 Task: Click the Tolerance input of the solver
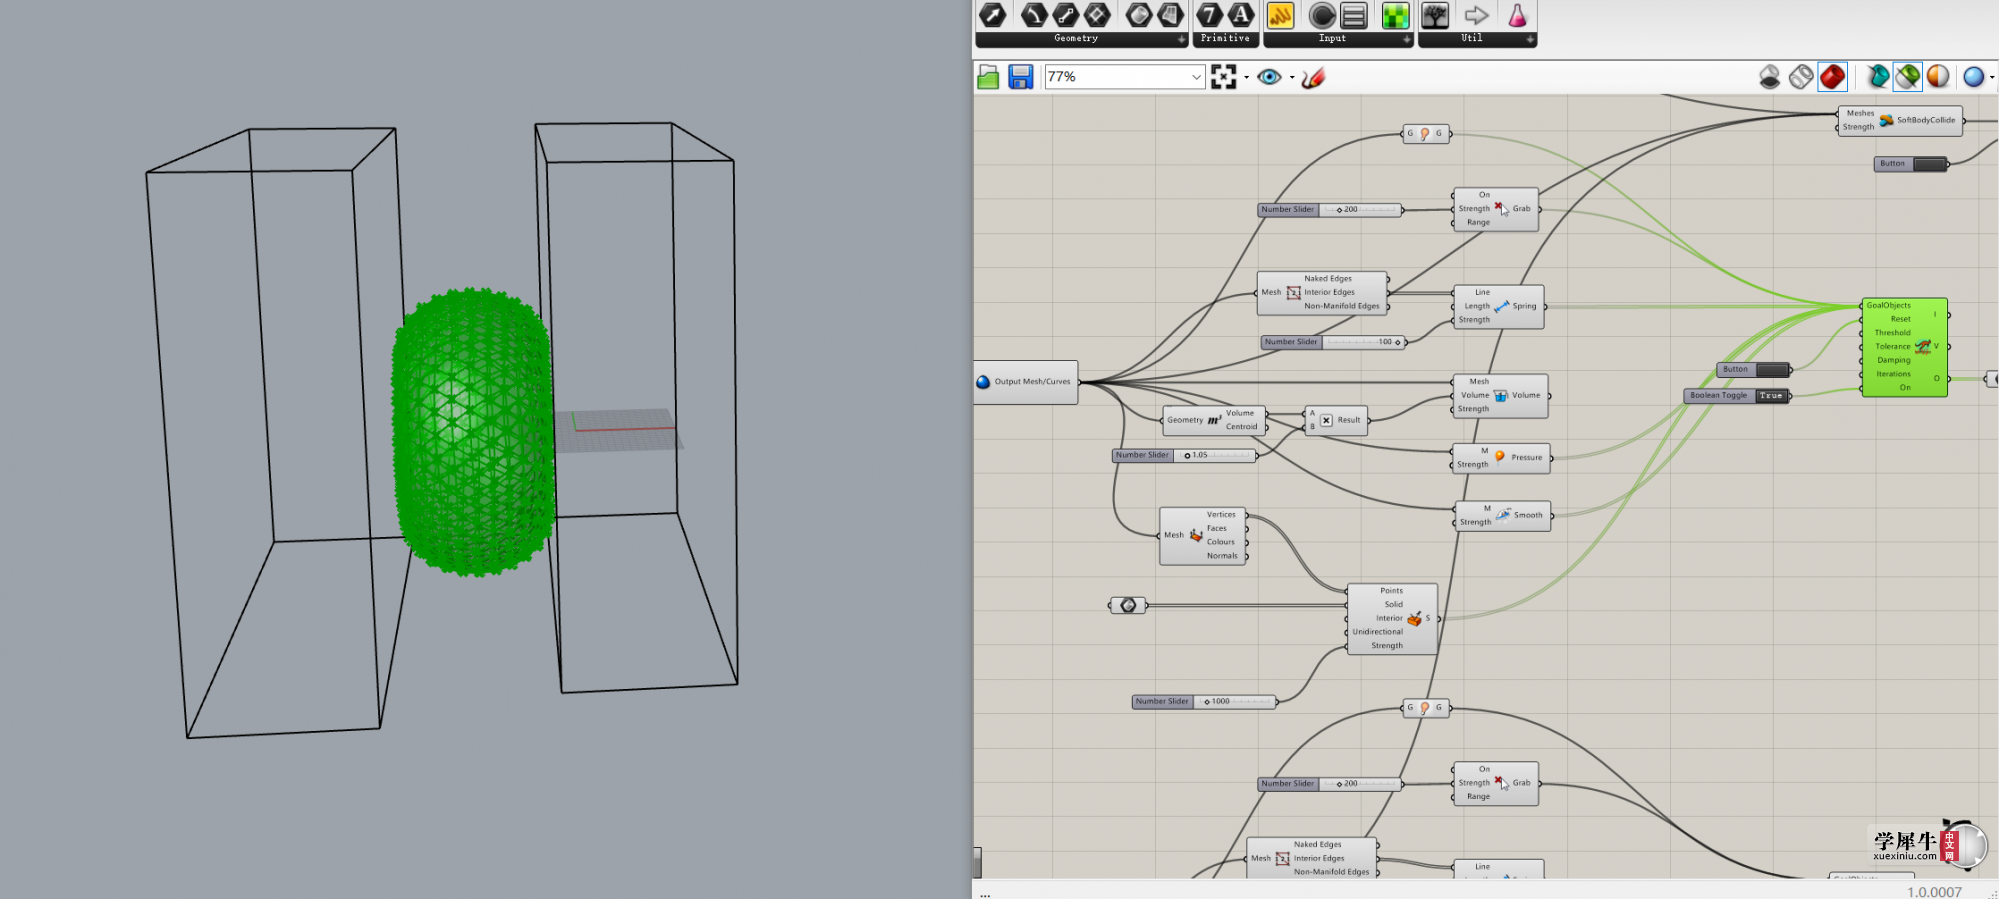coord(1892,346)
